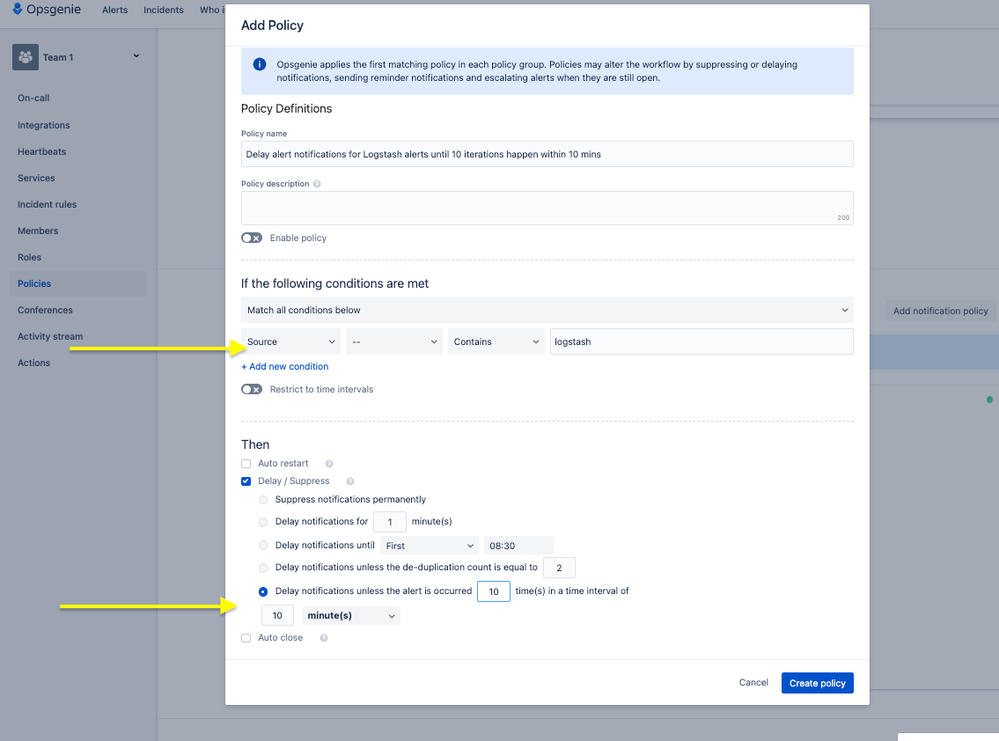Toggle Restrict to time intervals switch
This screenshot has height=741, width=999.
pos(252,389)
